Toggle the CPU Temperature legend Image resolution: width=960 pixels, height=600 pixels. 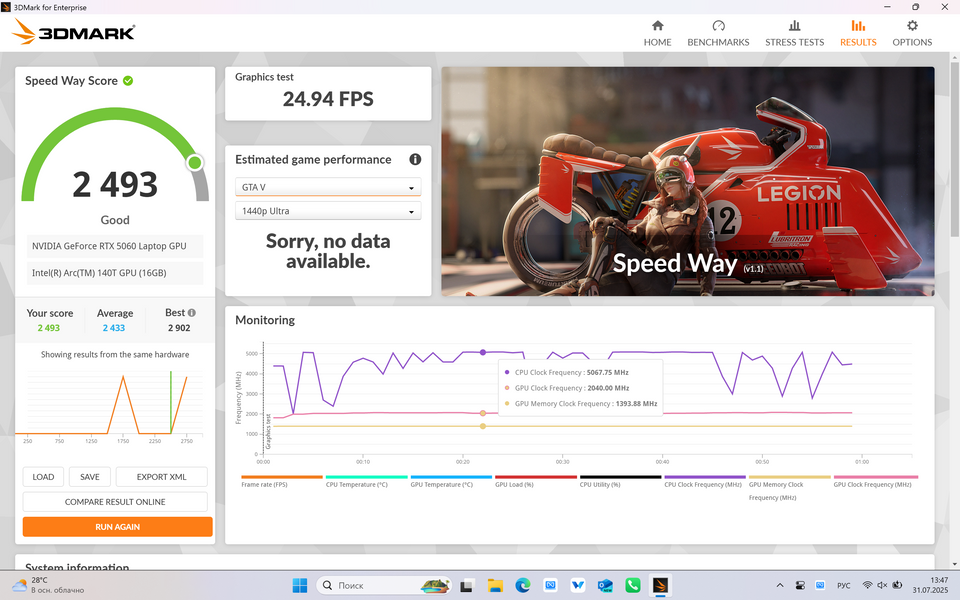click(x=366, y=481)
